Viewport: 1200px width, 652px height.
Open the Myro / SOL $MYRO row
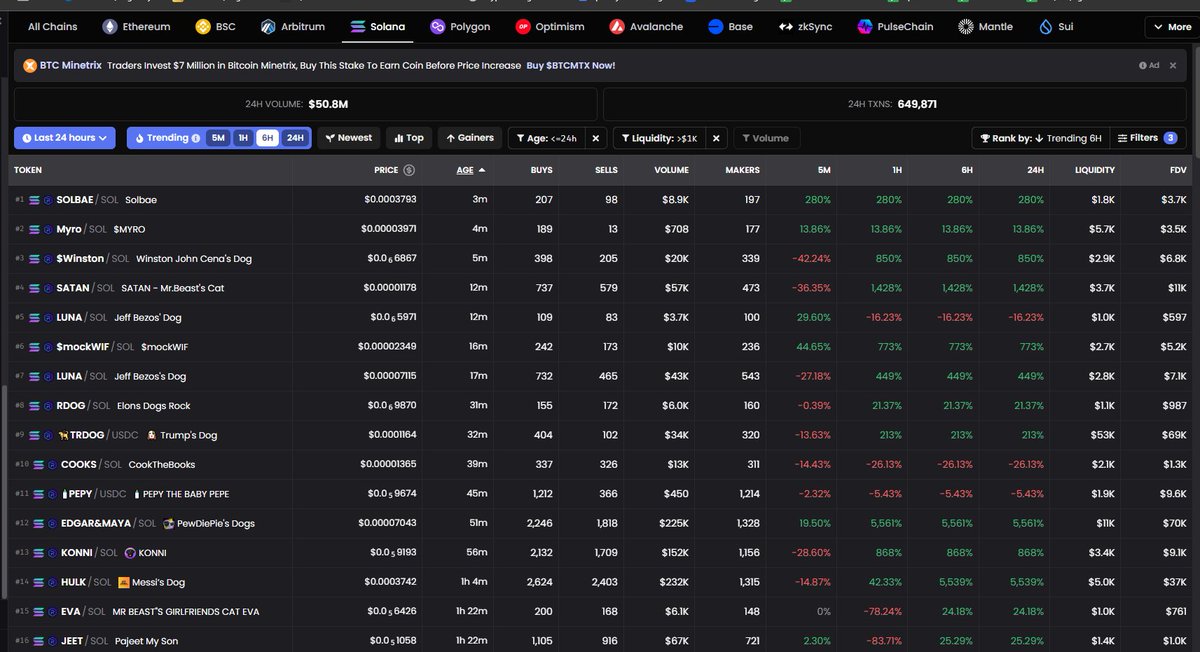(600, 229)
